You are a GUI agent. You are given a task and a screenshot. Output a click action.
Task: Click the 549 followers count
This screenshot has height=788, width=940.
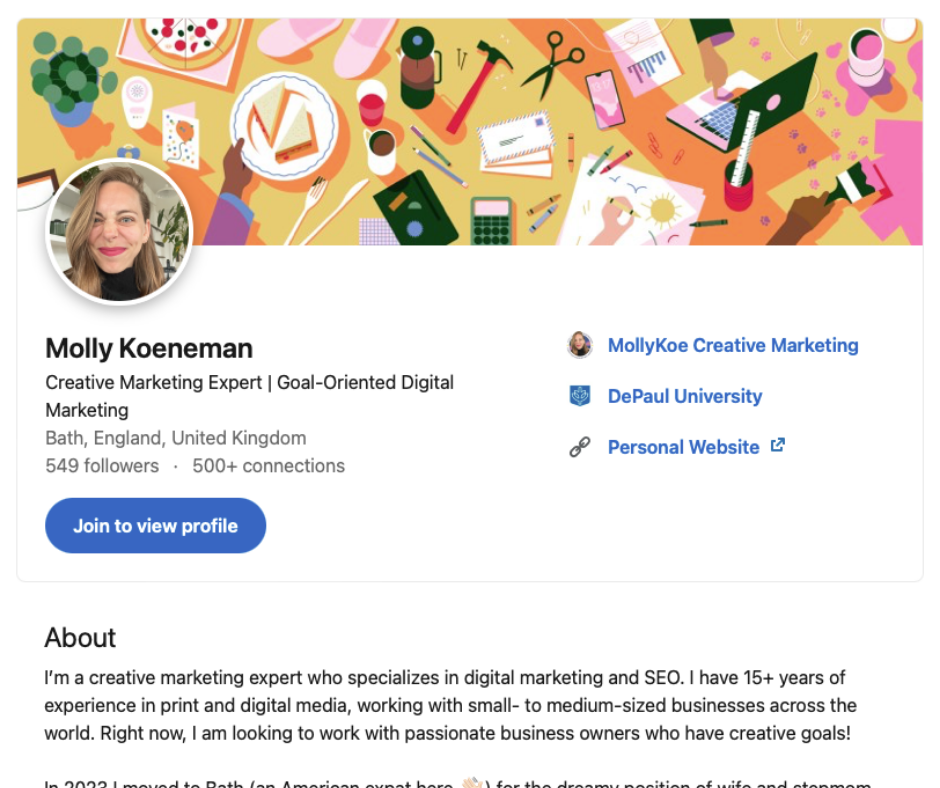pos(101,466)
